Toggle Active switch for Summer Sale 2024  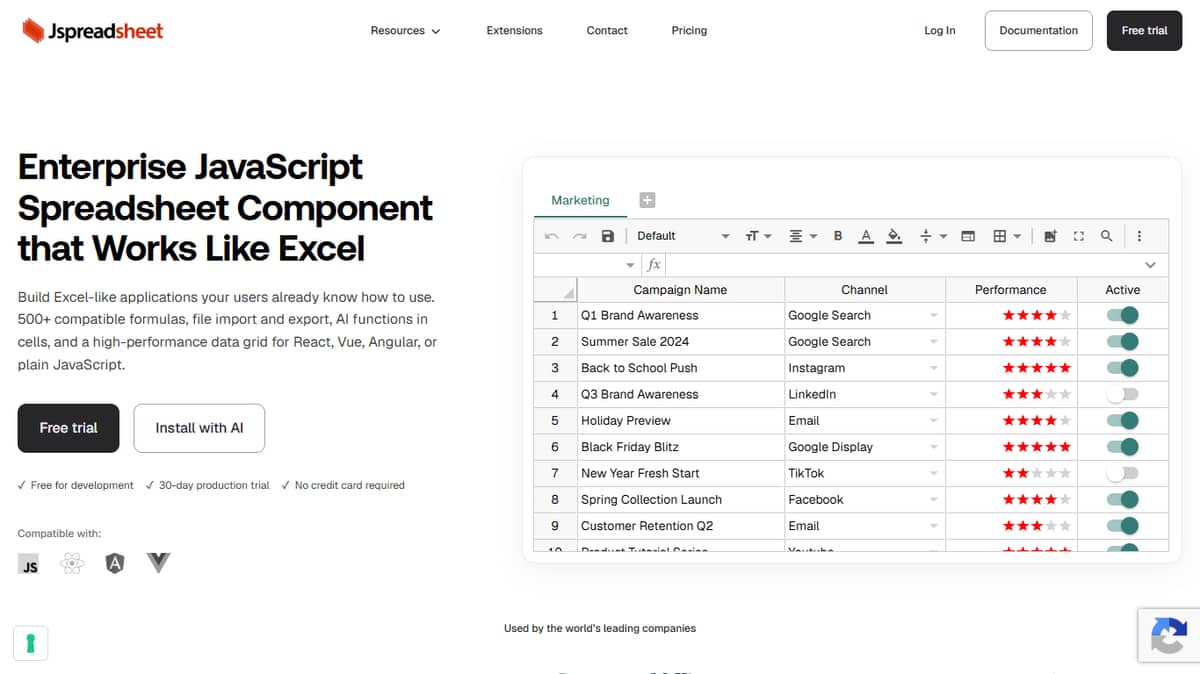click(x=1123, y=341)
